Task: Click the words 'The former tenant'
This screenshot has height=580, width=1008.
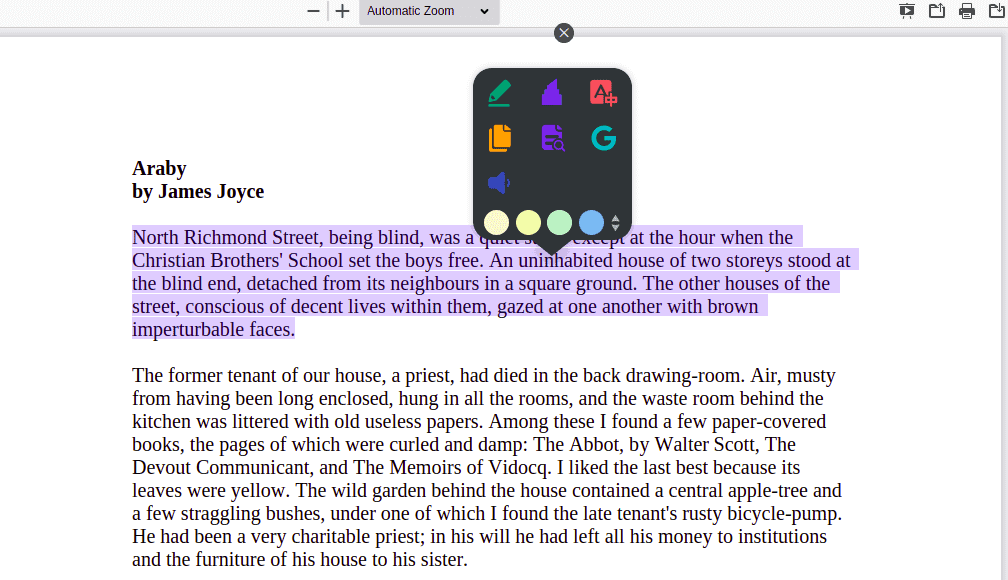Action: pos(203,376)
